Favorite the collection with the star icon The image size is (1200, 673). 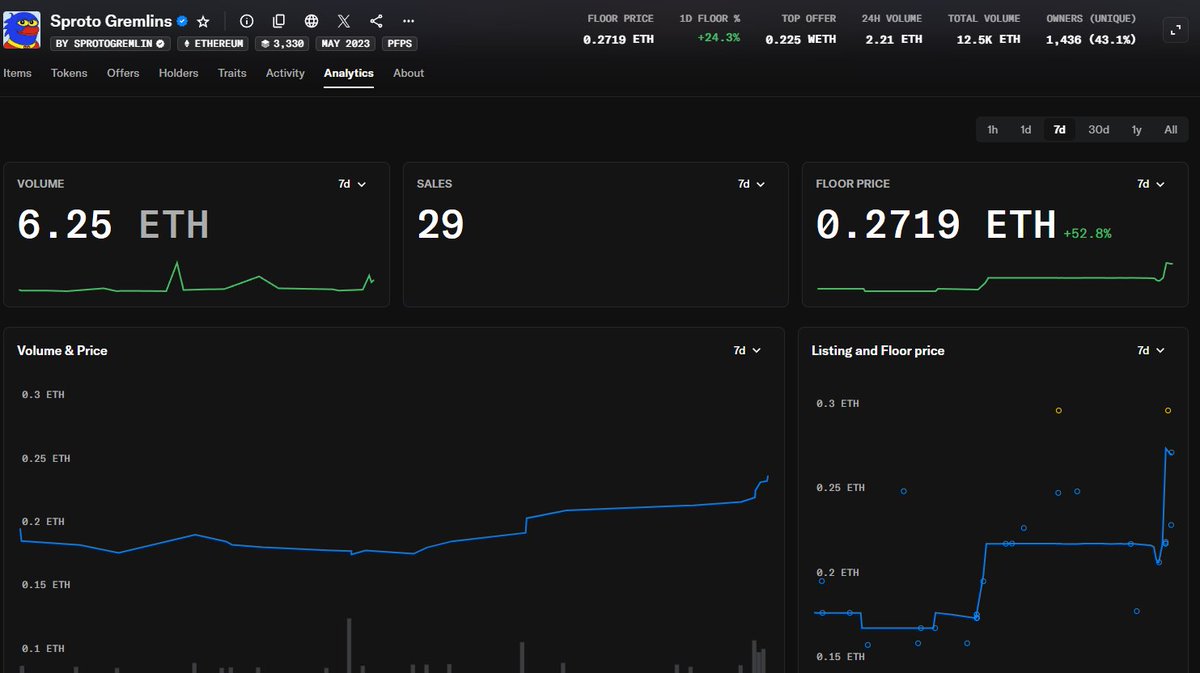204,21
